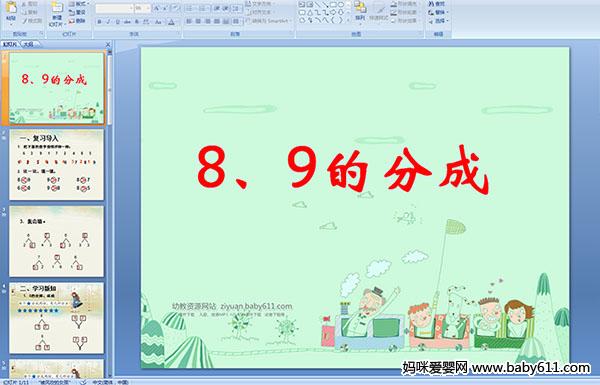Pick the Rectangle shape in the shapes gallery
600x385 pixels.
click(x=333, y=5)
